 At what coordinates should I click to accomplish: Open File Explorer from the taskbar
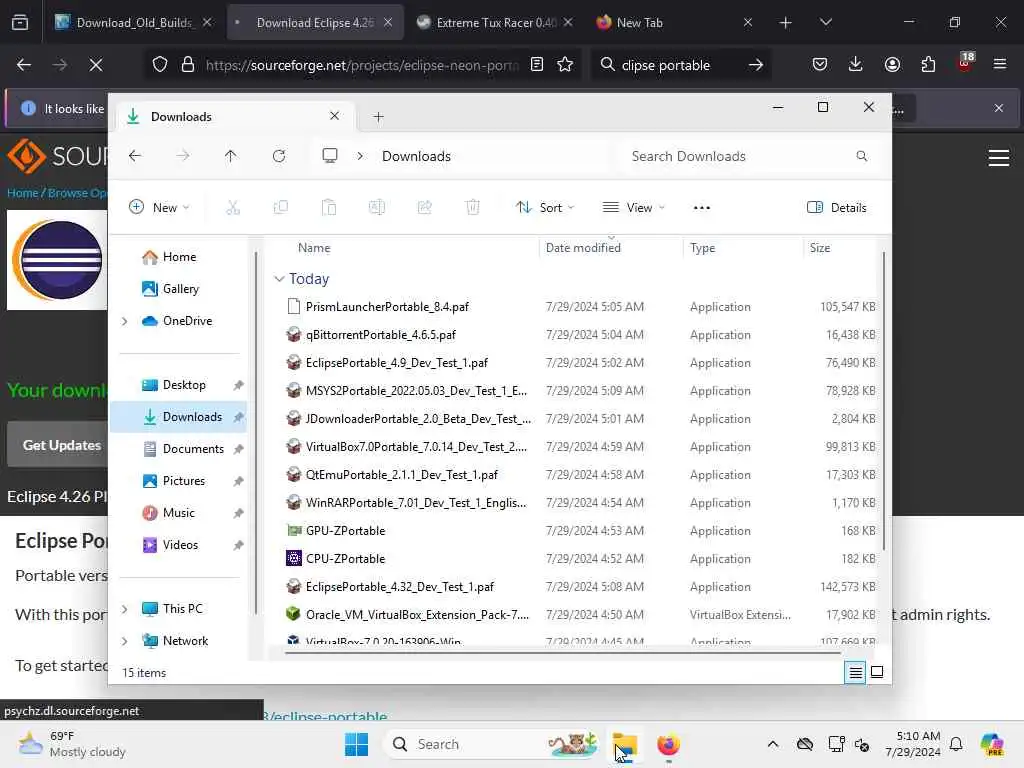[x=625, y=745]
